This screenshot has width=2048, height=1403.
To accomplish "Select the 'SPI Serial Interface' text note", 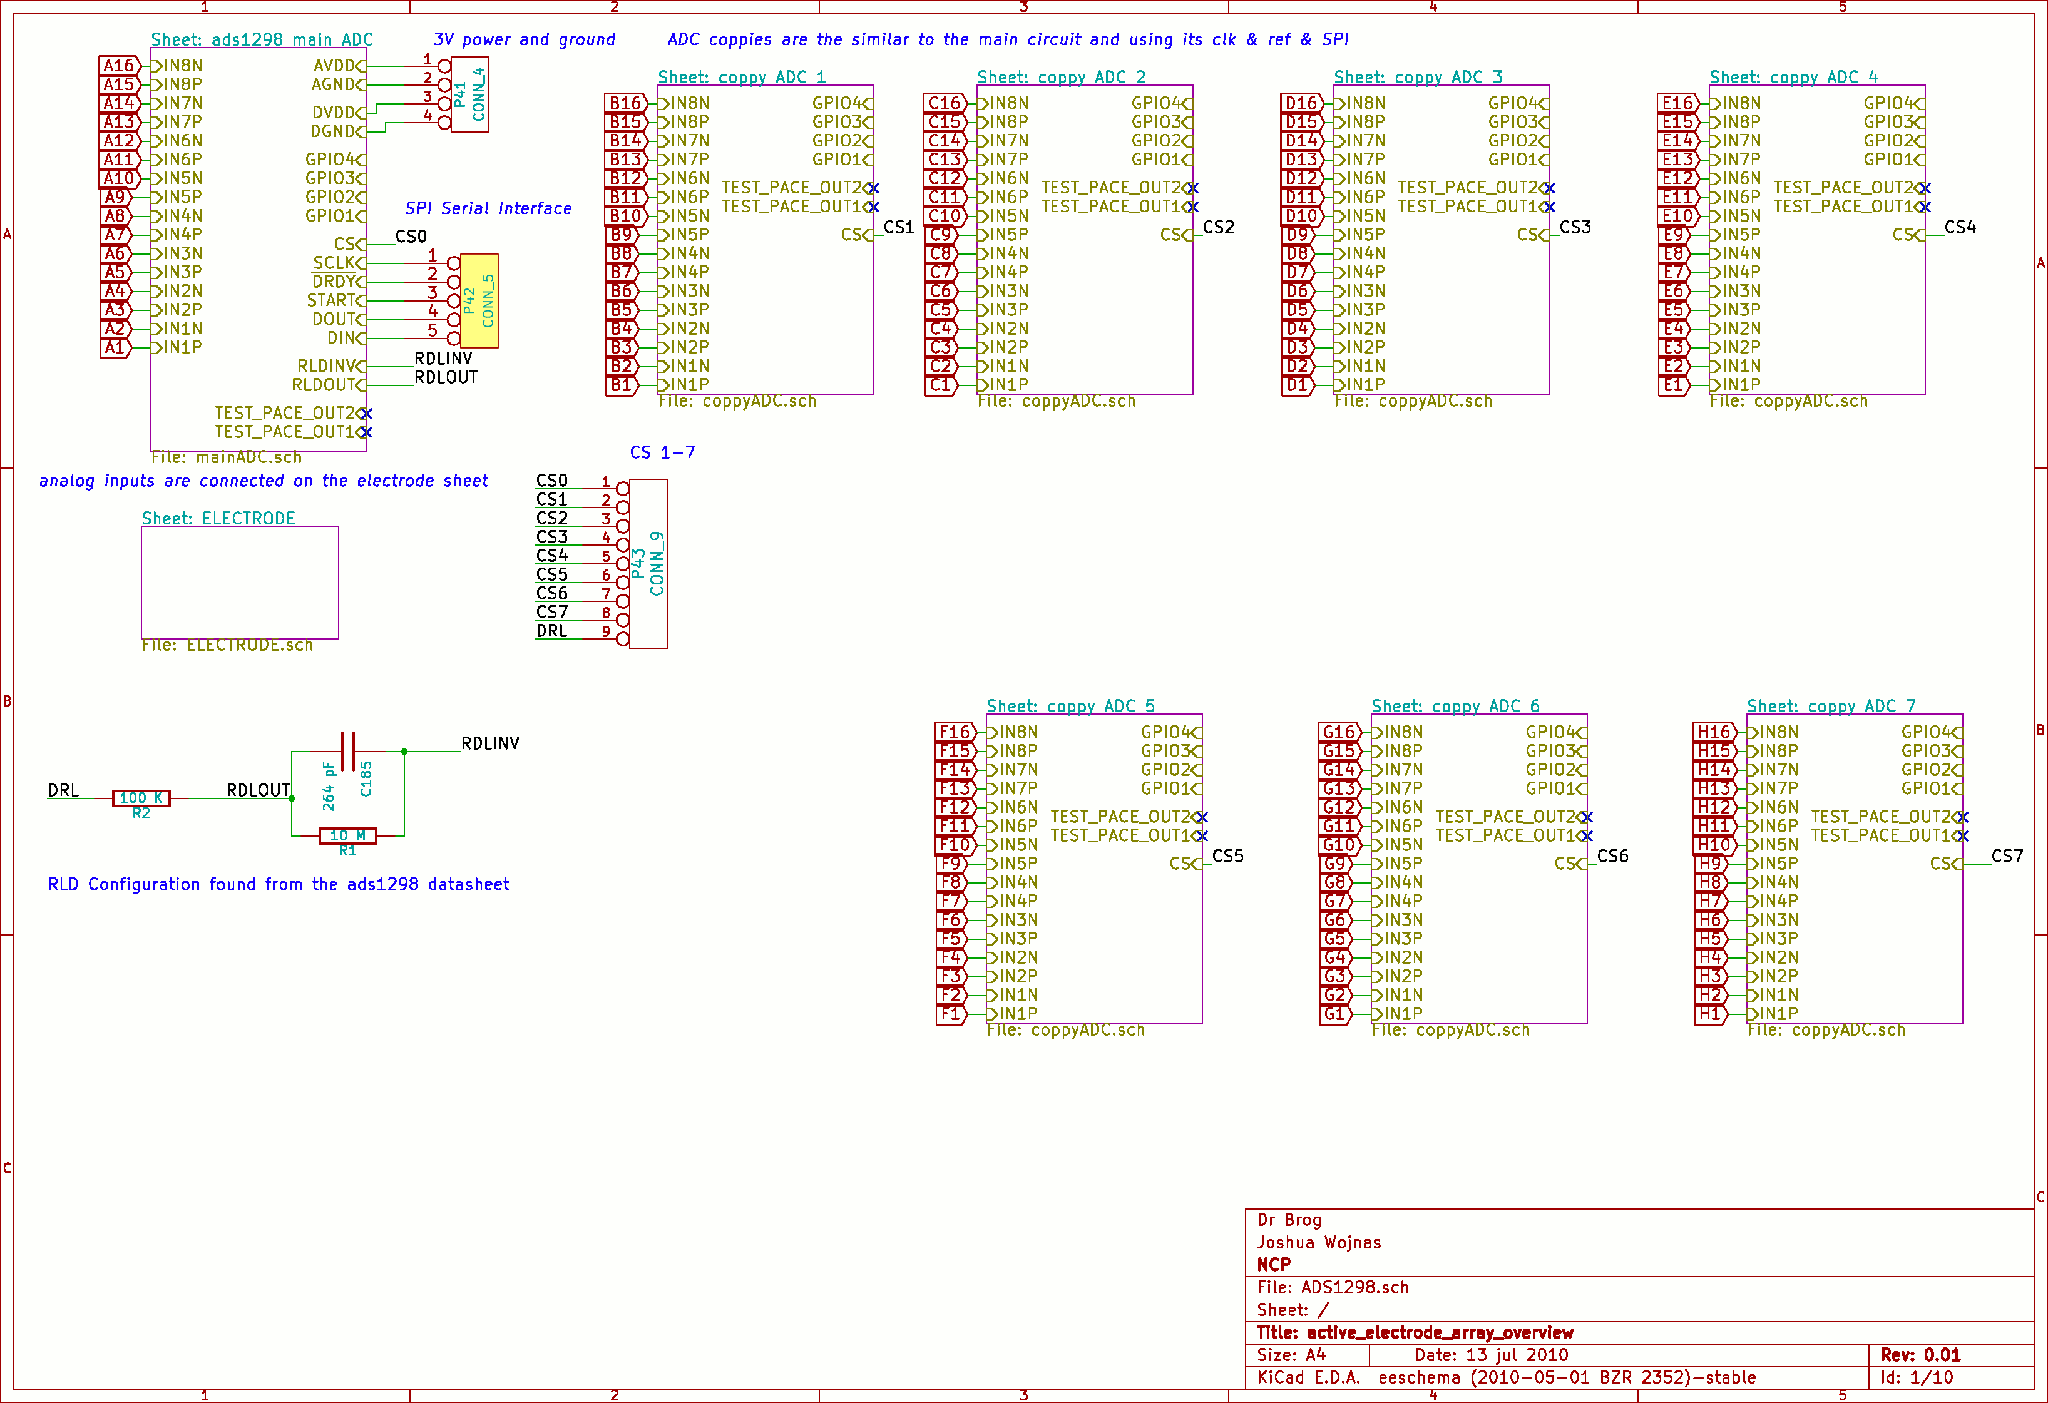I will click(488, 208).
